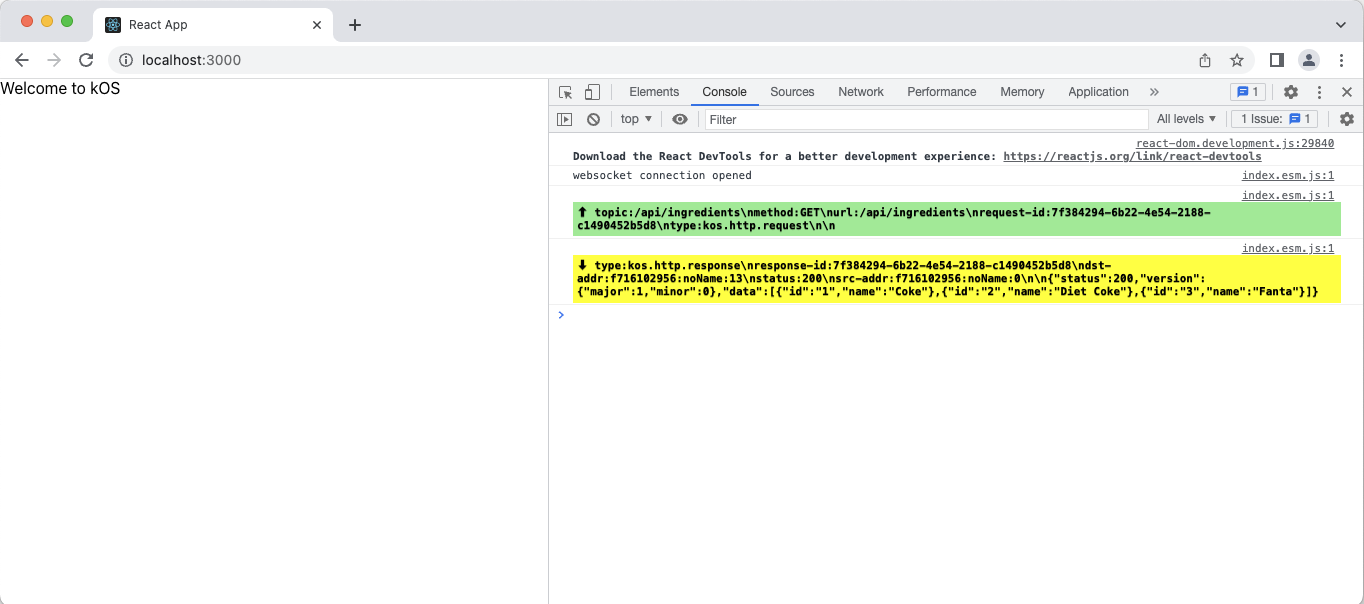This screenshot has height=604, width=1364.
Task: Open the top JavaScript context dropdown
Action: click(x=636, y=119)
